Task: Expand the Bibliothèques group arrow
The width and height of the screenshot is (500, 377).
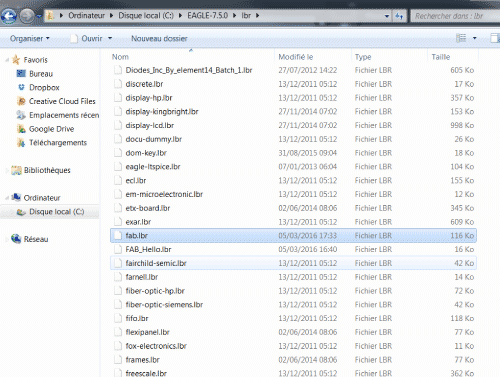Action: tap(7, 170)
